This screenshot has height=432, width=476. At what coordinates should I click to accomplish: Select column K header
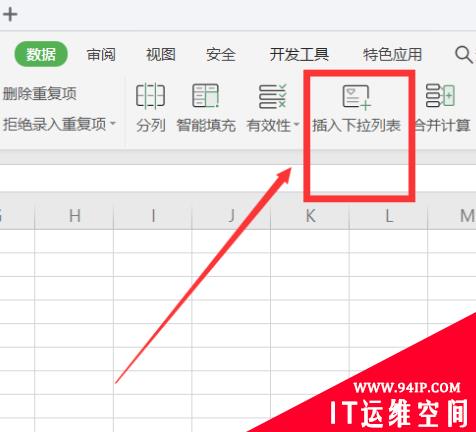click(x=310, y=216)
